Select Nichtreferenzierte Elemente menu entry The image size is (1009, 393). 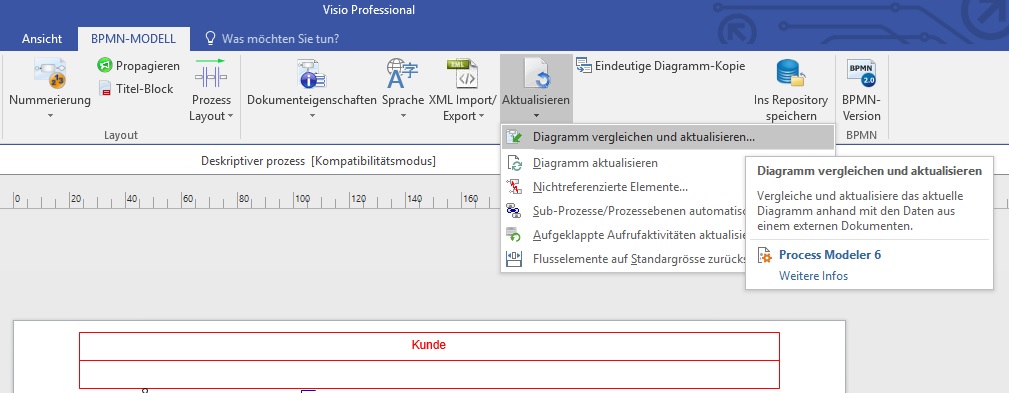610,187
